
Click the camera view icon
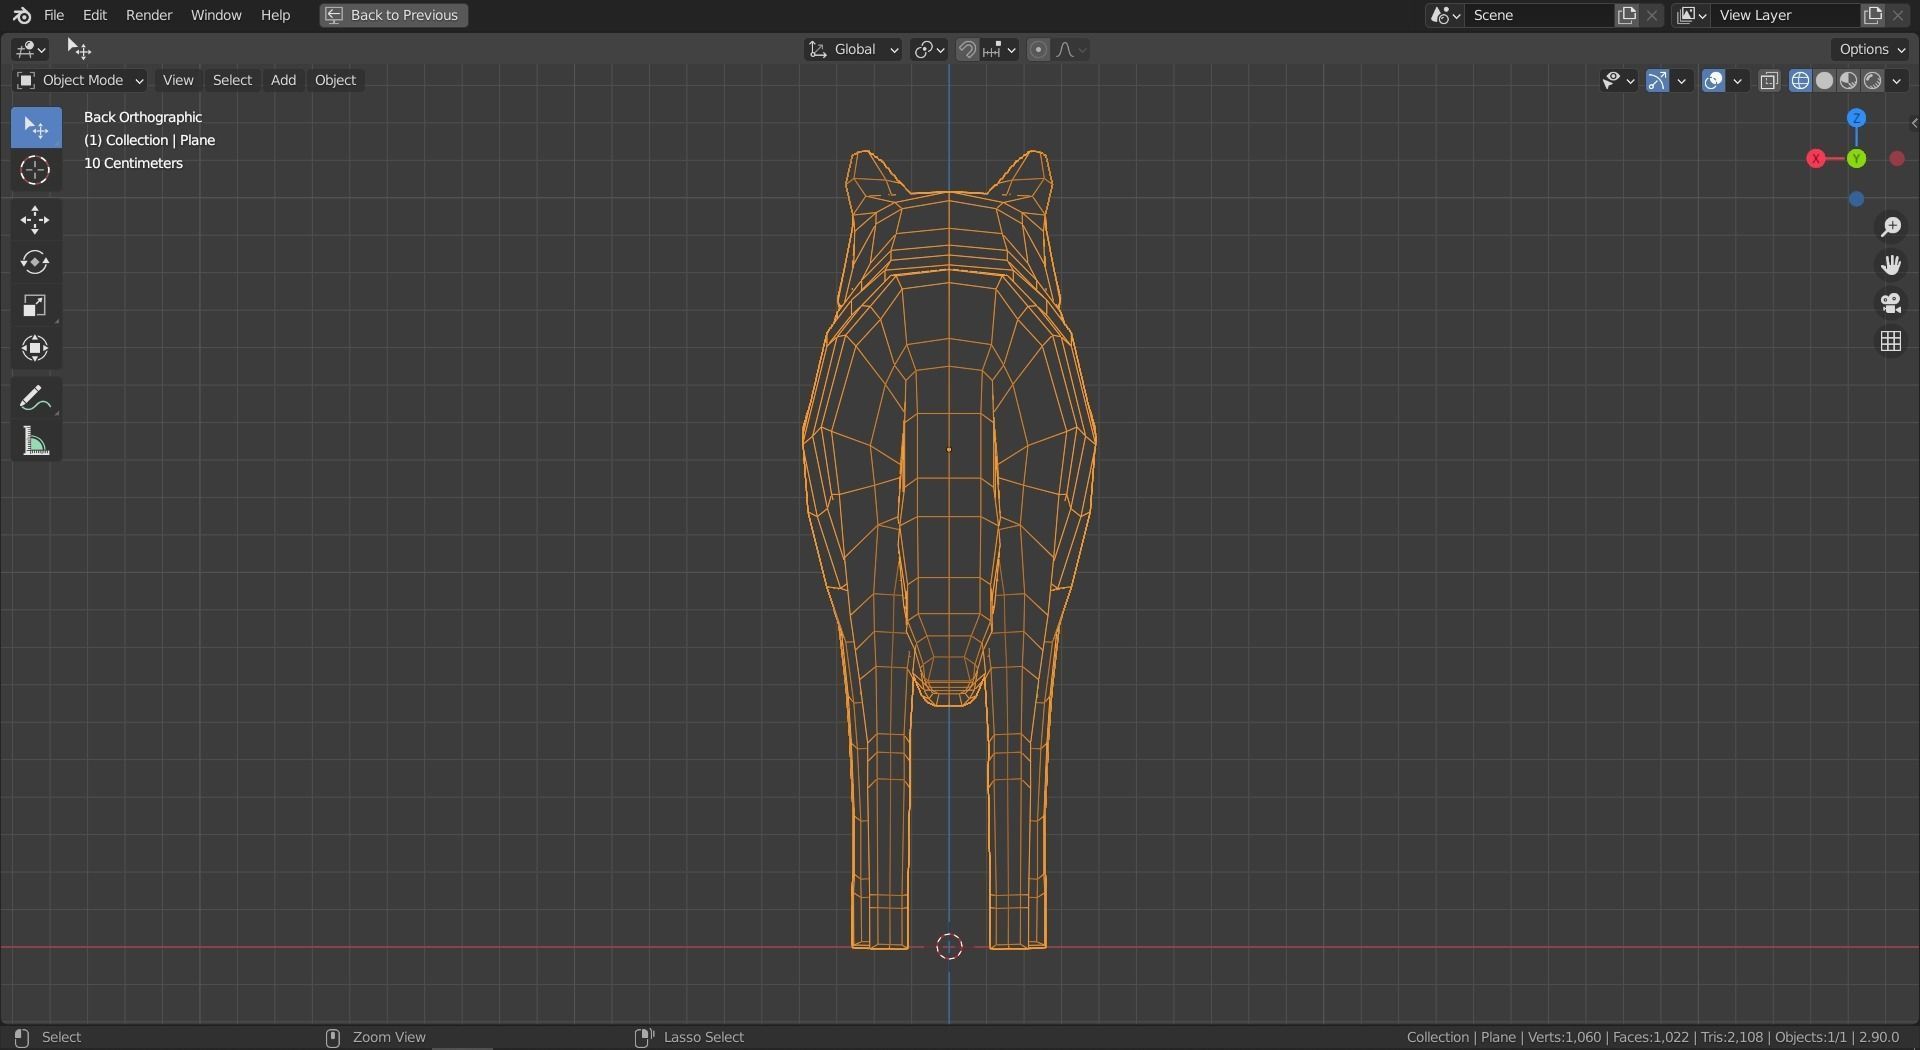(x=1890, y=304)
